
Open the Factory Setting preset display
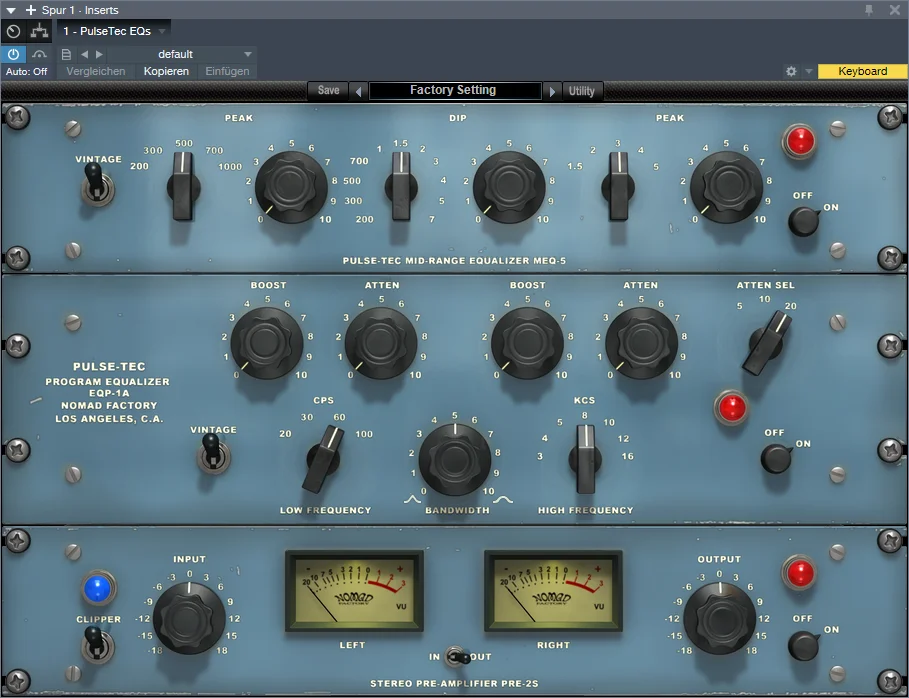coord(454,90)
